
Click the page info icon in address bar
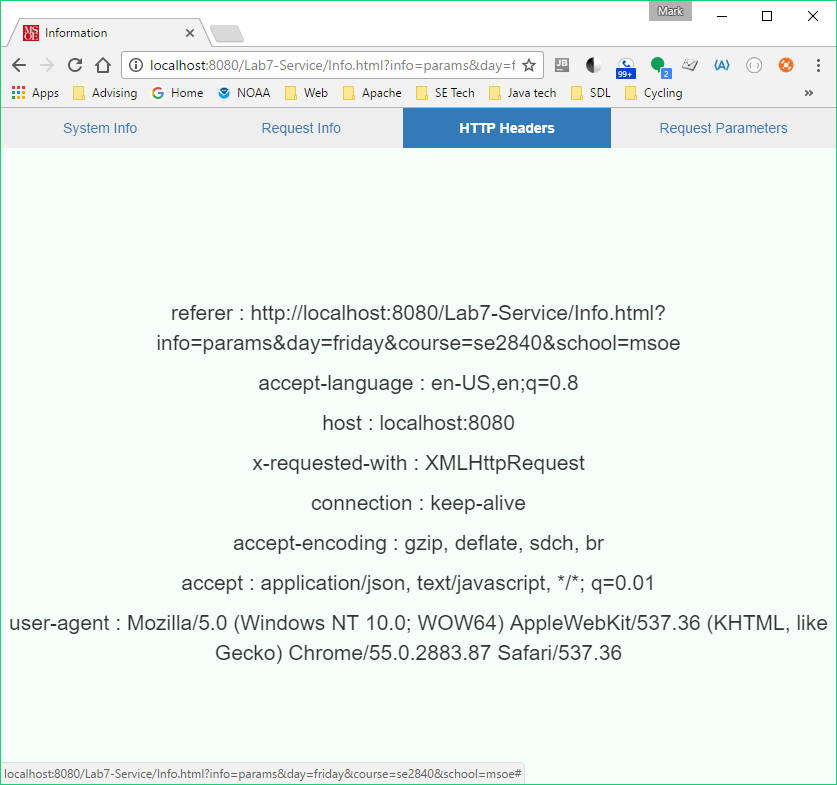[135, 65]
